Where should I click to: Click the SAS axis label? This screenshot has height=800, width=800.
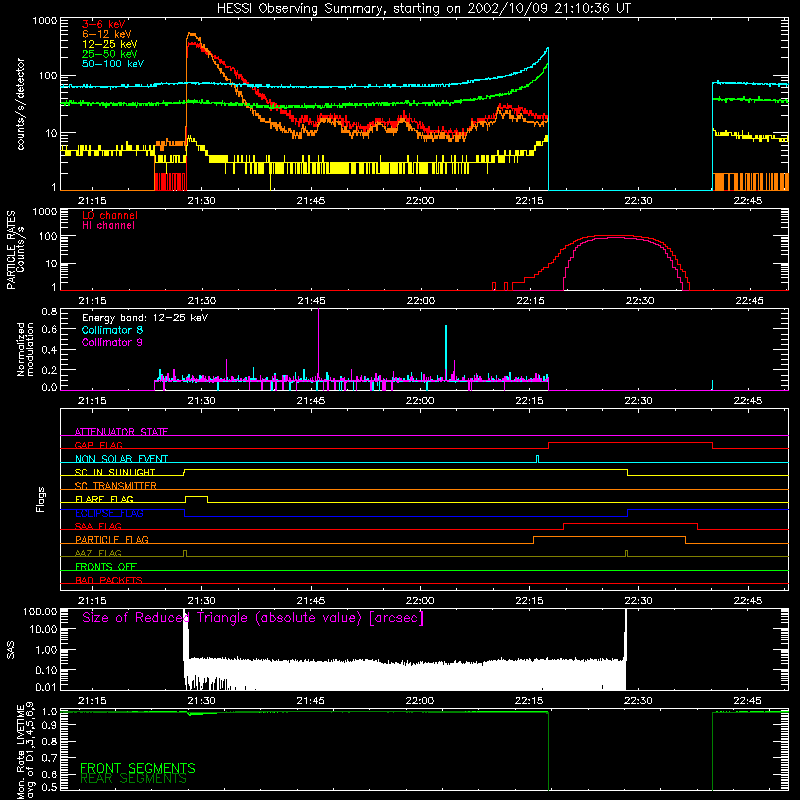[10, 650]
